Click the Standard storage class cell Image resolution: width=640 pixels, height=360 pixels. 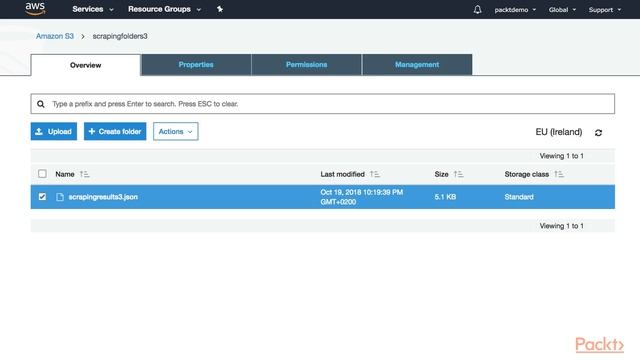point(519,197)
